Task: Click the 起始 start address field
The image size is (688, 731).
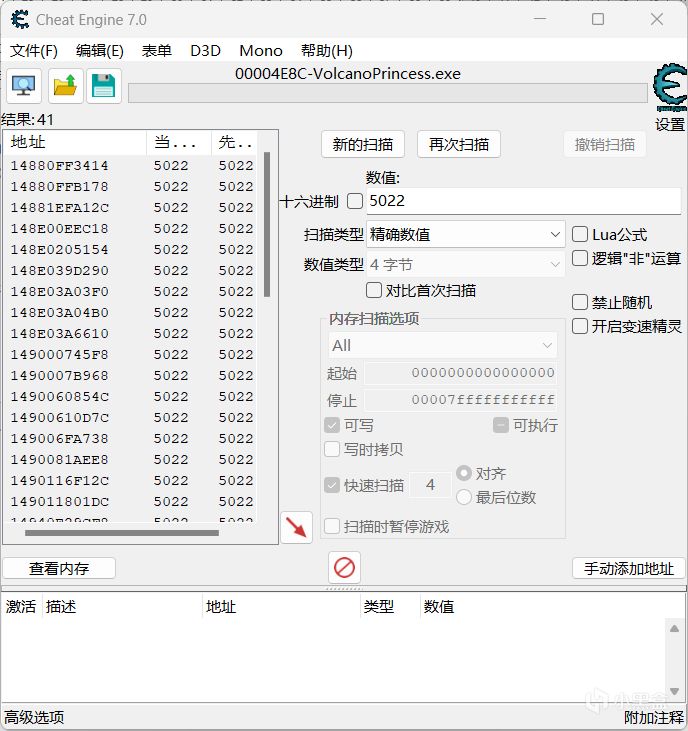Action: click(x=461, y=373)
